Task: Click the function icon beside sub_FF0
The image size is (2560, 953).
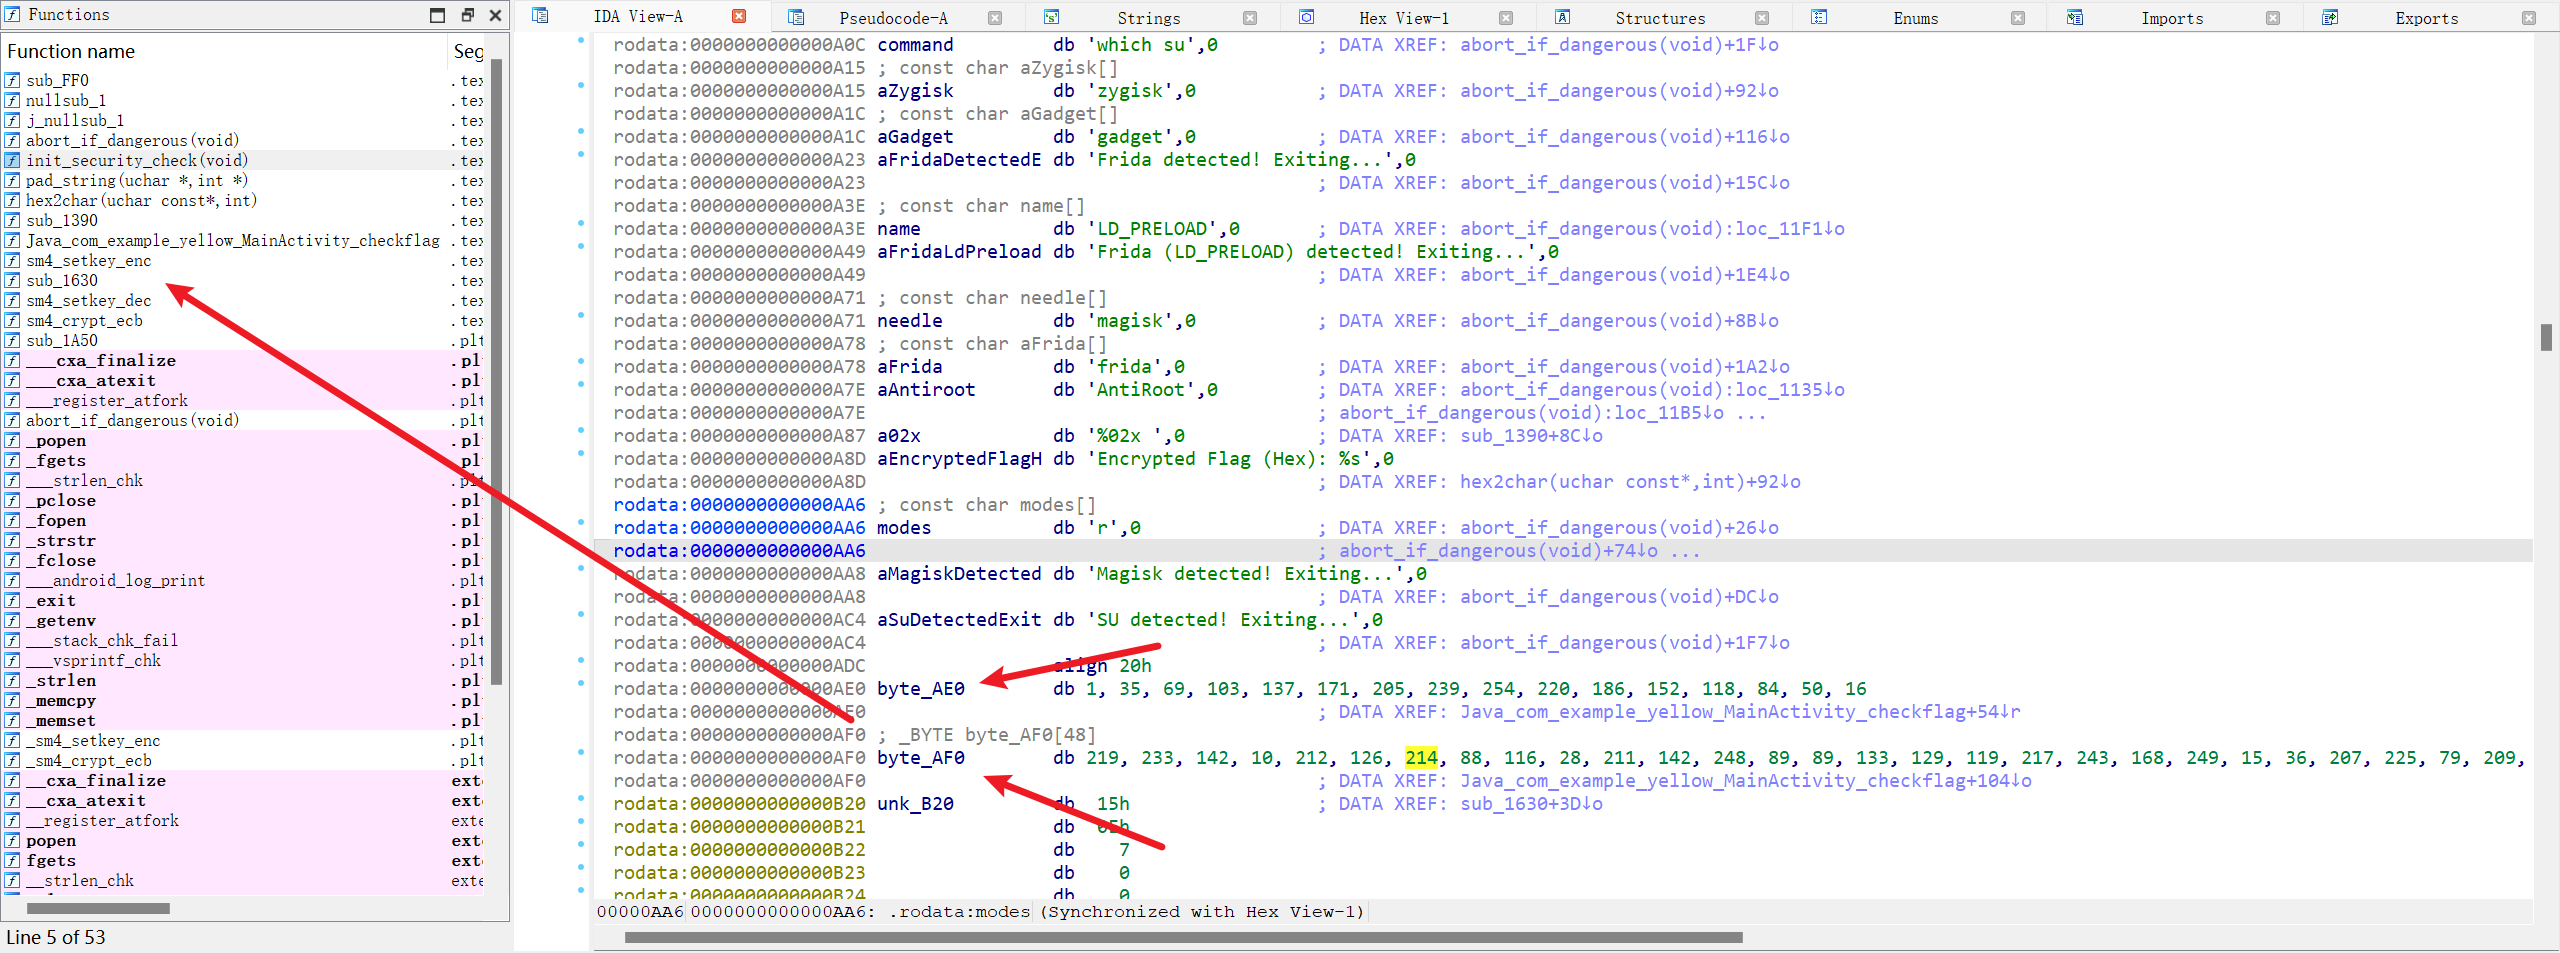Action: (x=12, y=80)
